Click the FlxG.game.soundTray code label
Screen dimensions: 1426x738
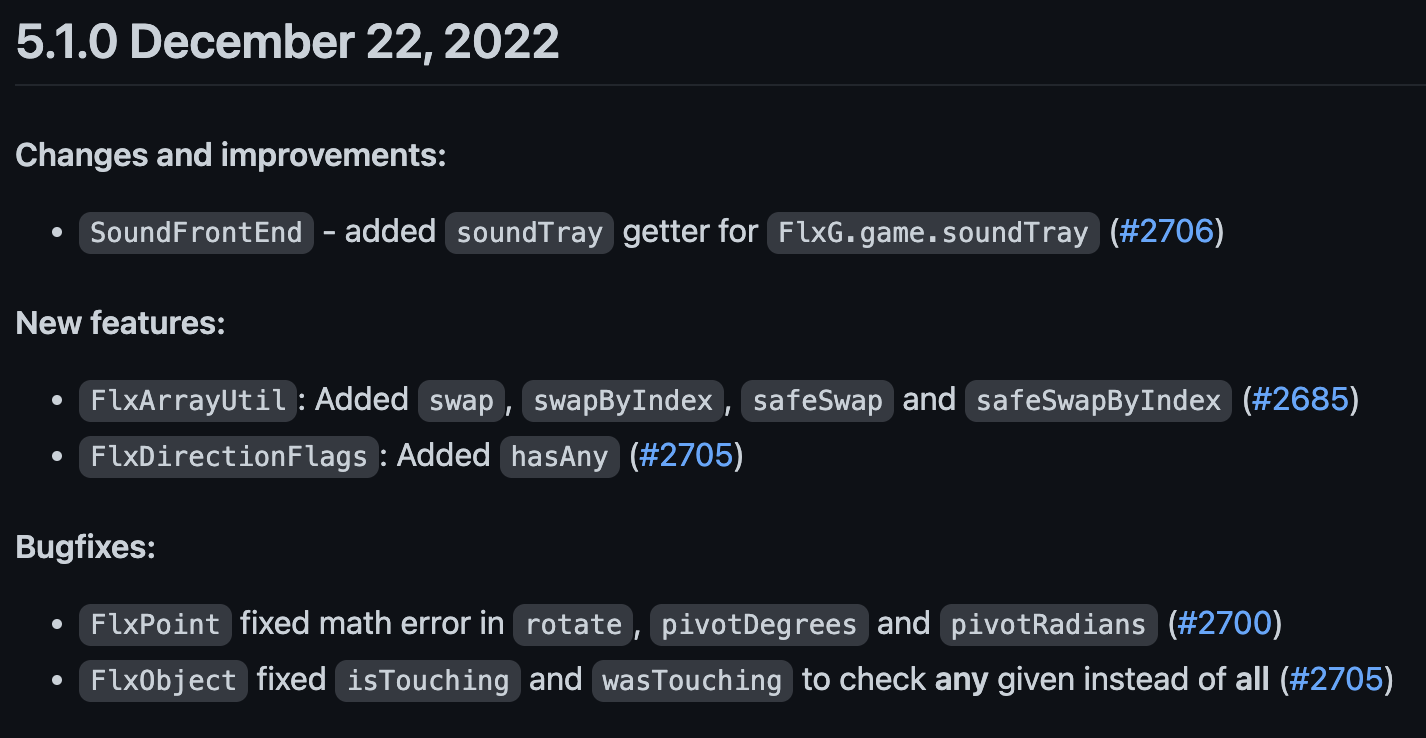coord(932,232)
